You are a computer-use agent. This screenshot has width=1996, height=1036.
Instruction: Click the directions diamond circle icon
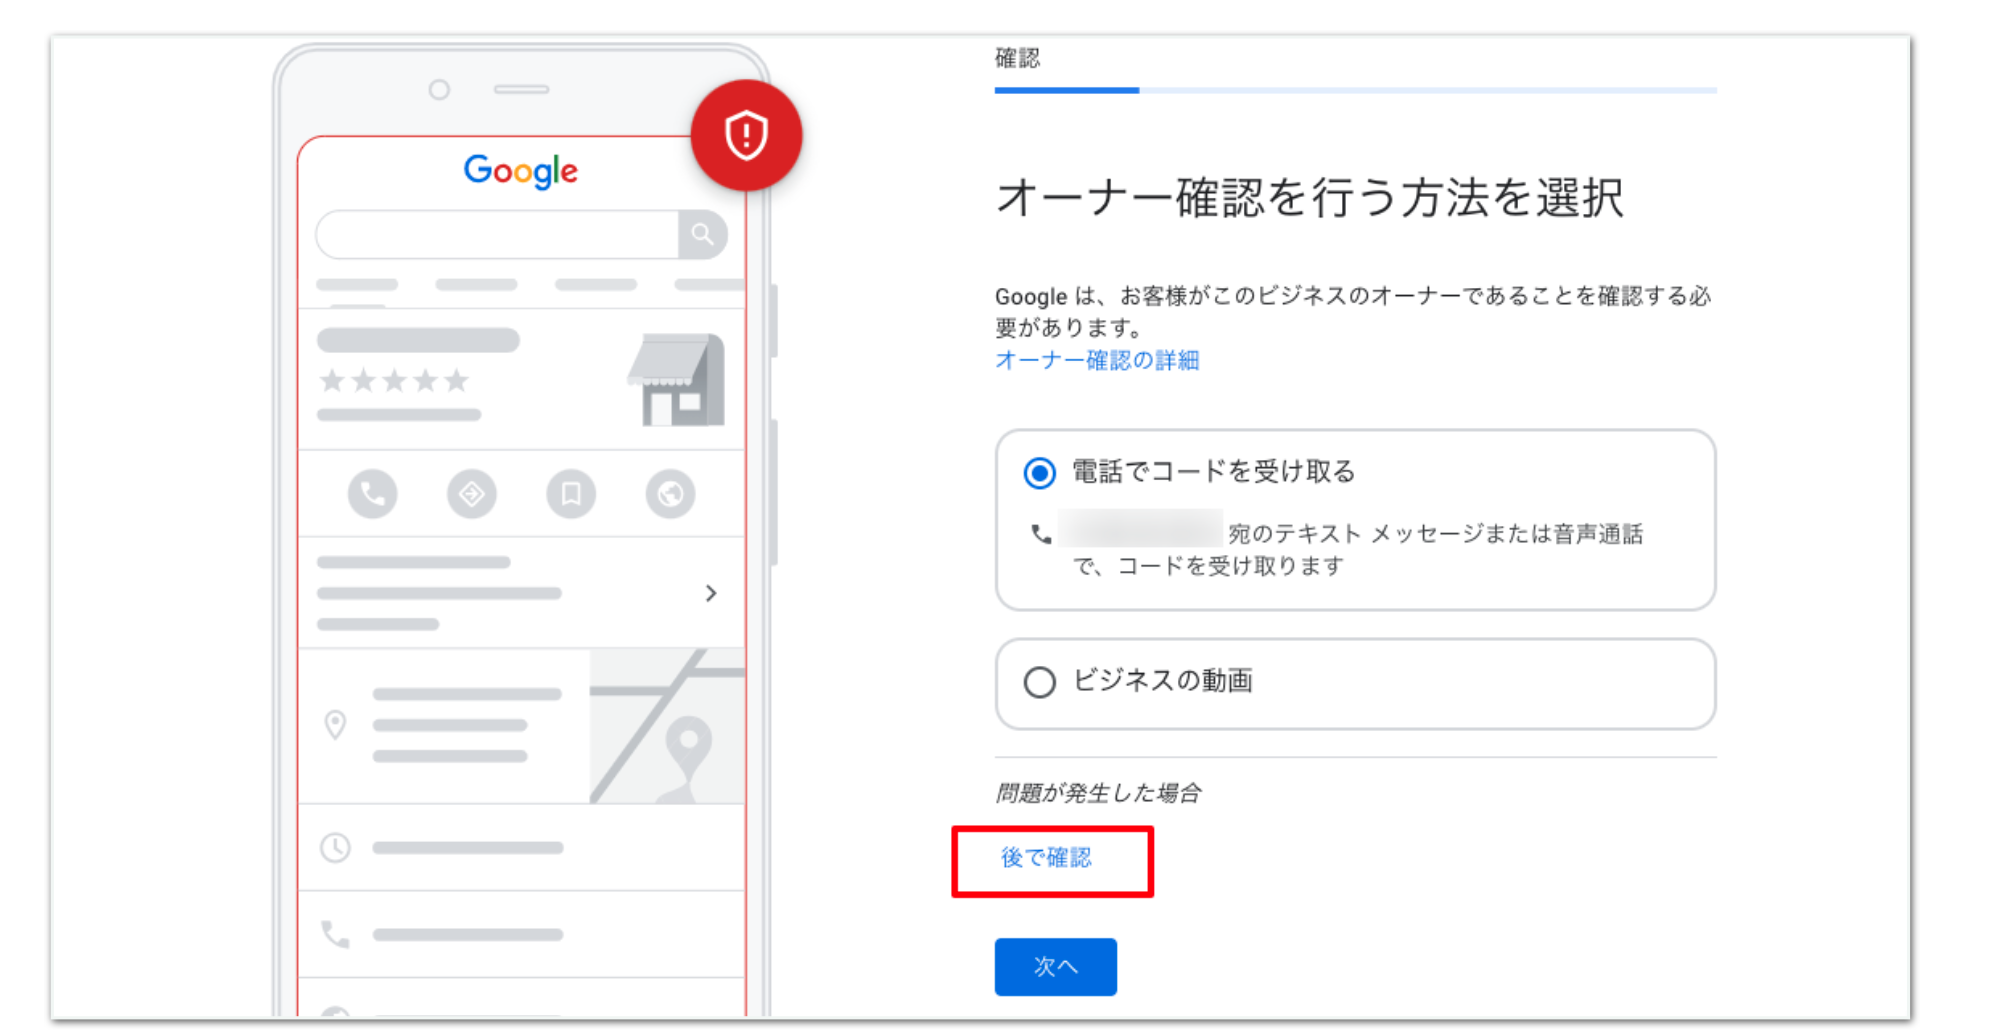click(471, 493)
